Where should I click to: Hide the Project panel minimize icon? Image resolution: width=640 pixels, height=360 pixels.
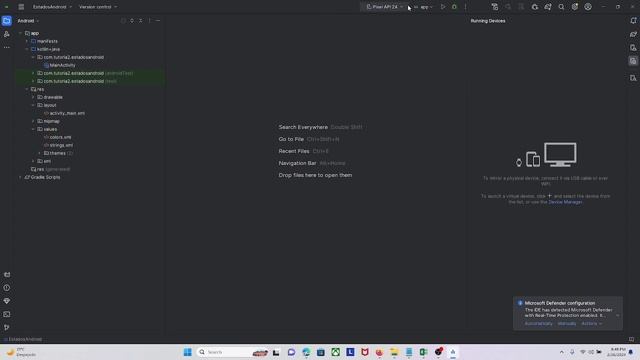(x=158, y=21)
